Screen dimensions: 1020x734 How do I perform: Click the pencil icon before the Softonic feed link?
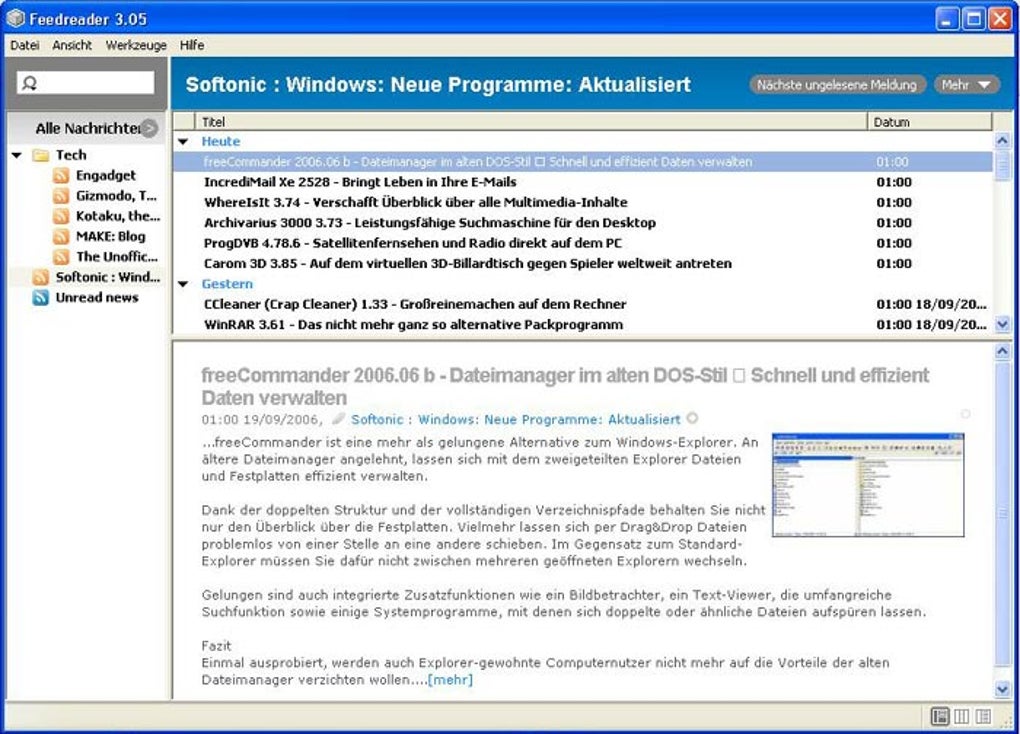click(338, 418)
